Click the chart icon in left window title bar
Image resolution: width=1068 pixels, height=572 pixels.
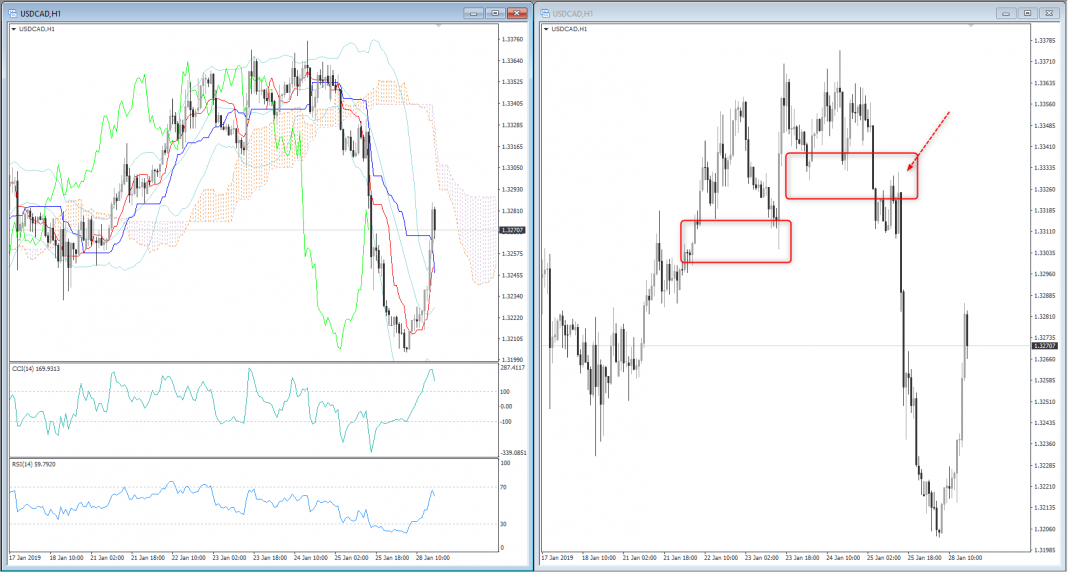(13, 13)
